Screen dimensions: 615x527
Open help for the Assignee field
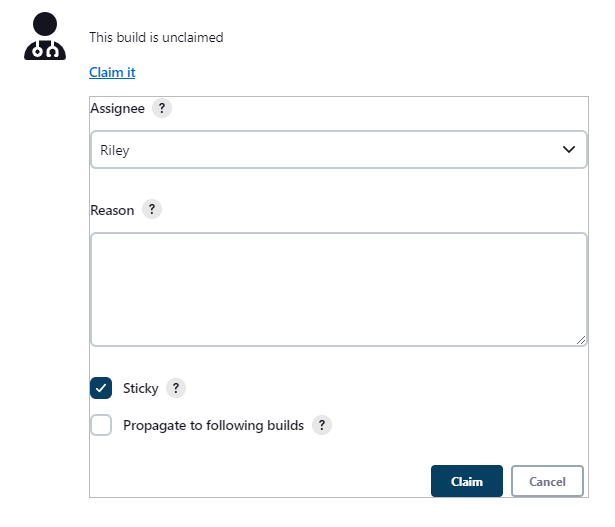(162, 108)
